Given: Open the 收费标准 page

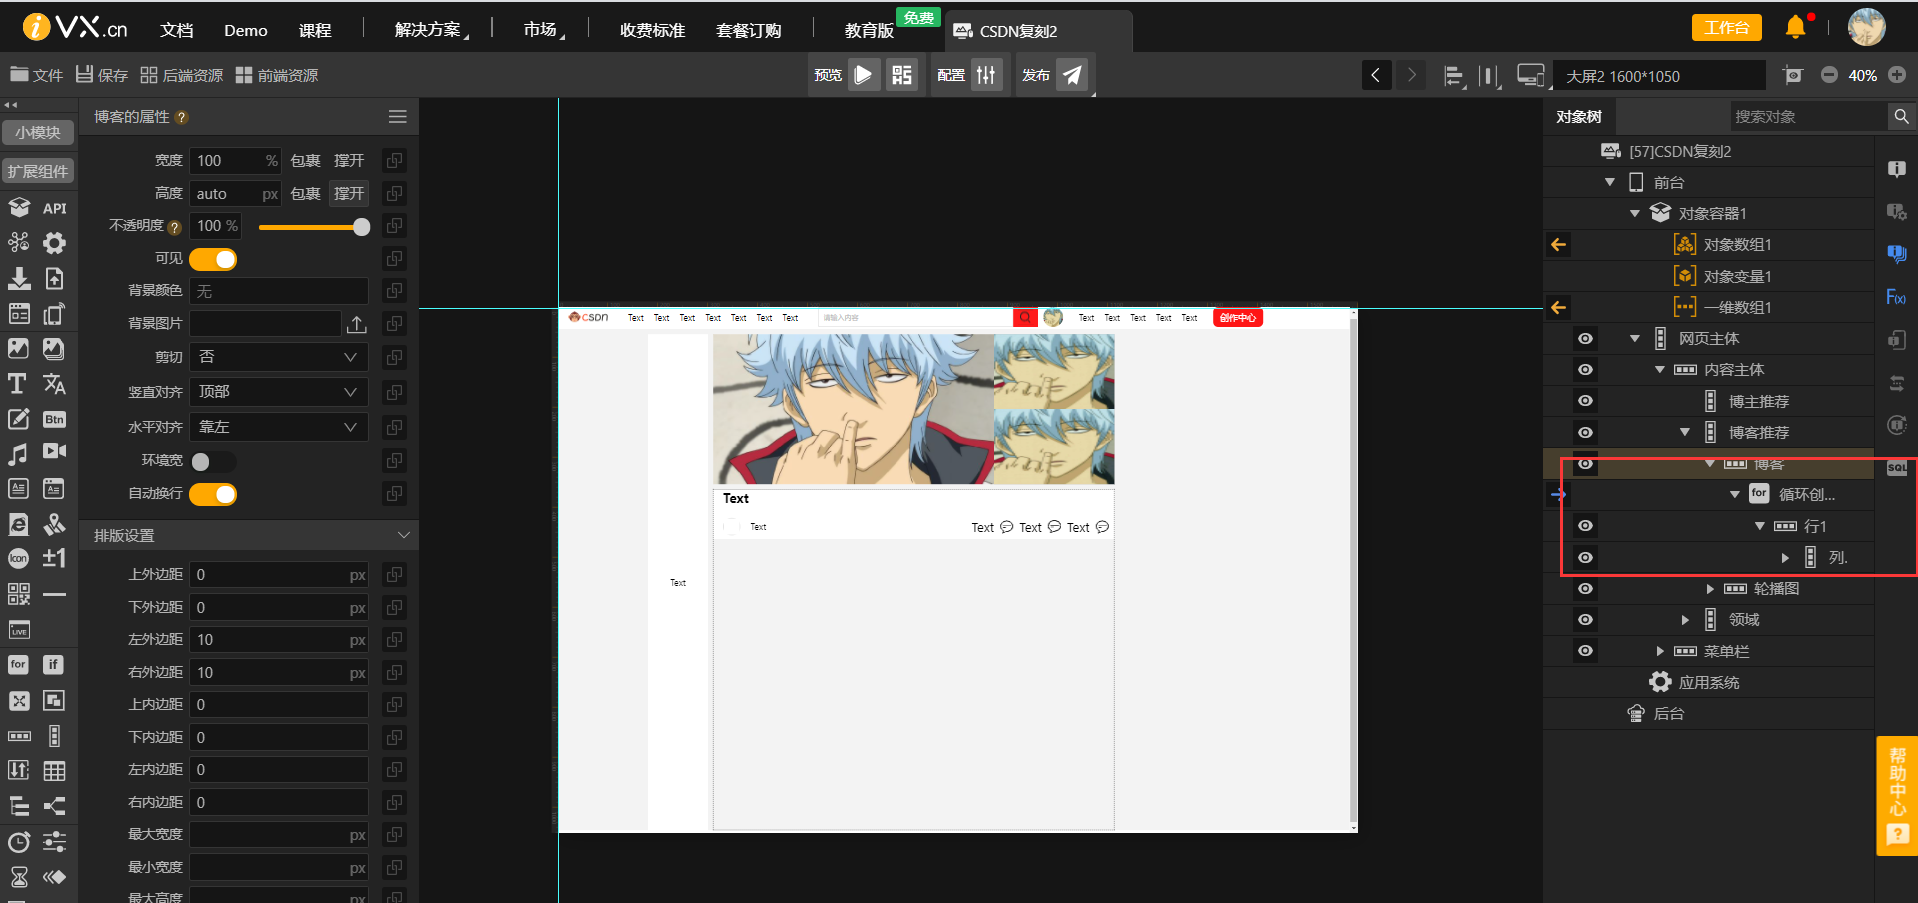Looking at the screenshot, I should tap(652, 30).
